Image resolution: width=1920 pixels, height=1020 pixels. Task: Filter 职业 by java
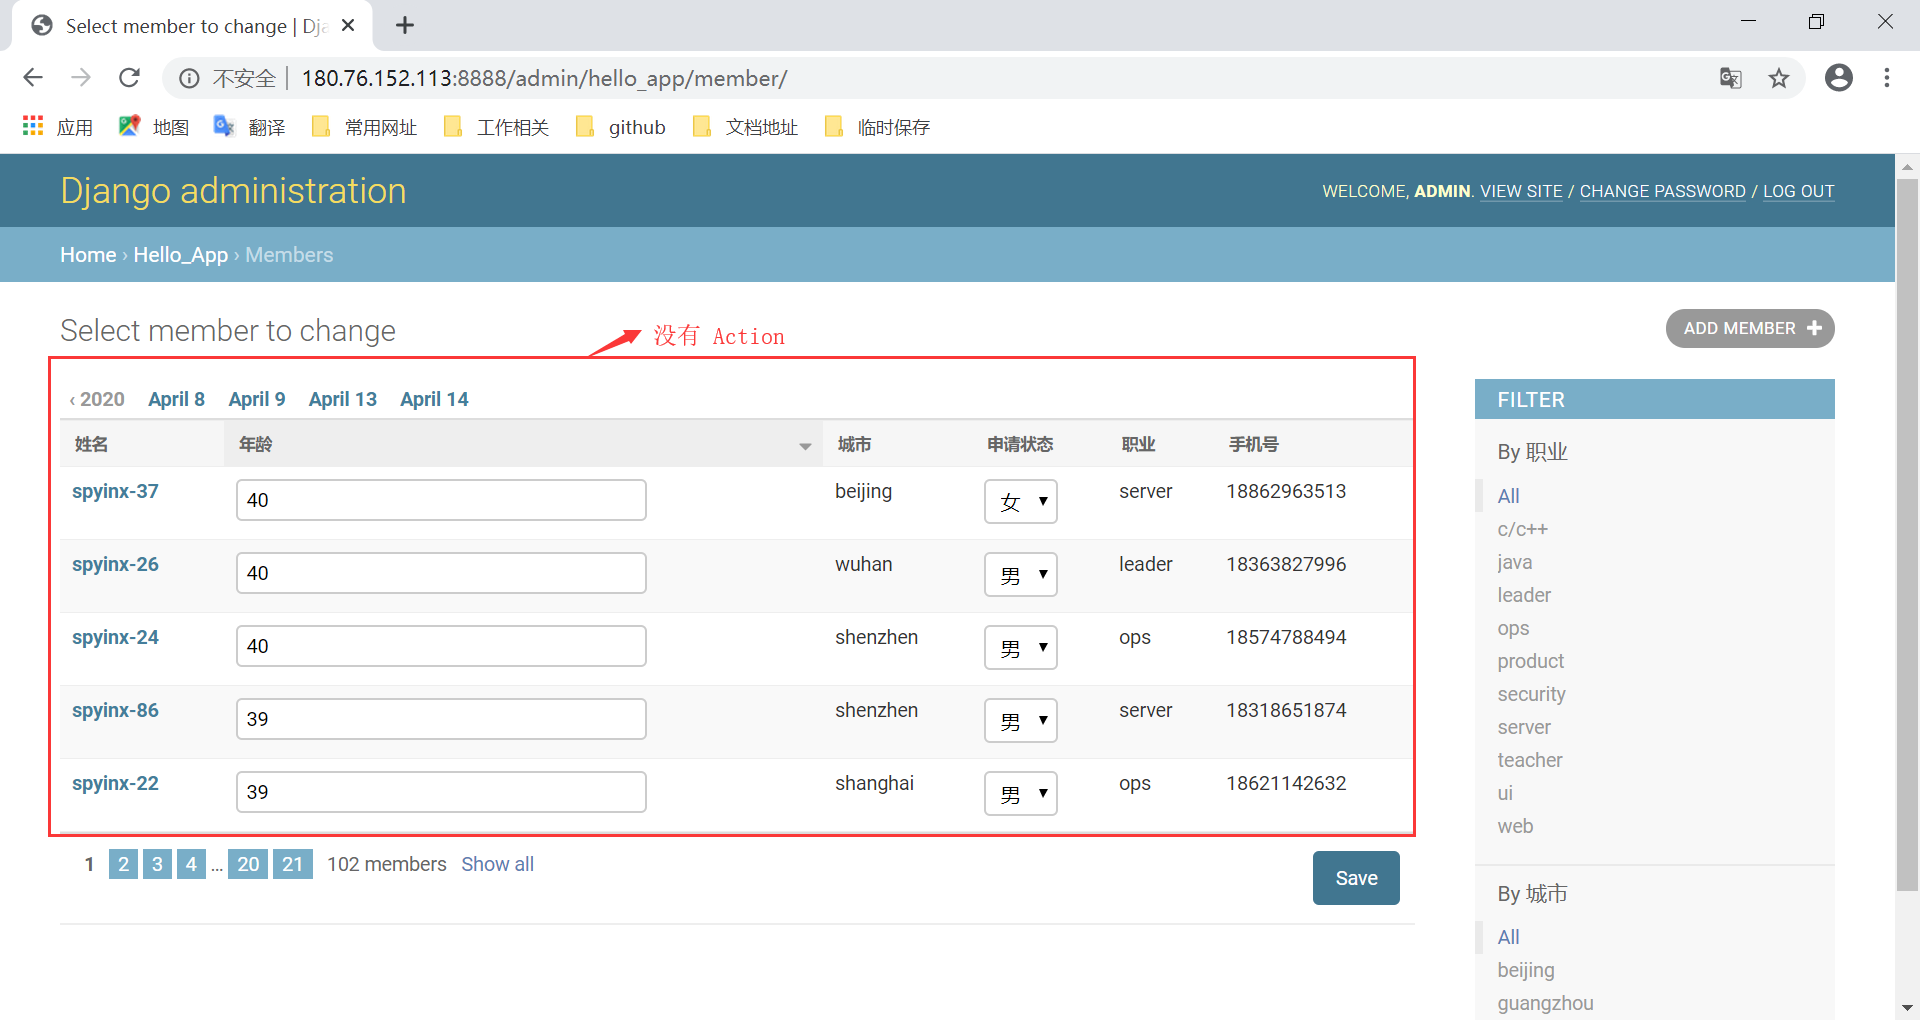pos(1514,562)
